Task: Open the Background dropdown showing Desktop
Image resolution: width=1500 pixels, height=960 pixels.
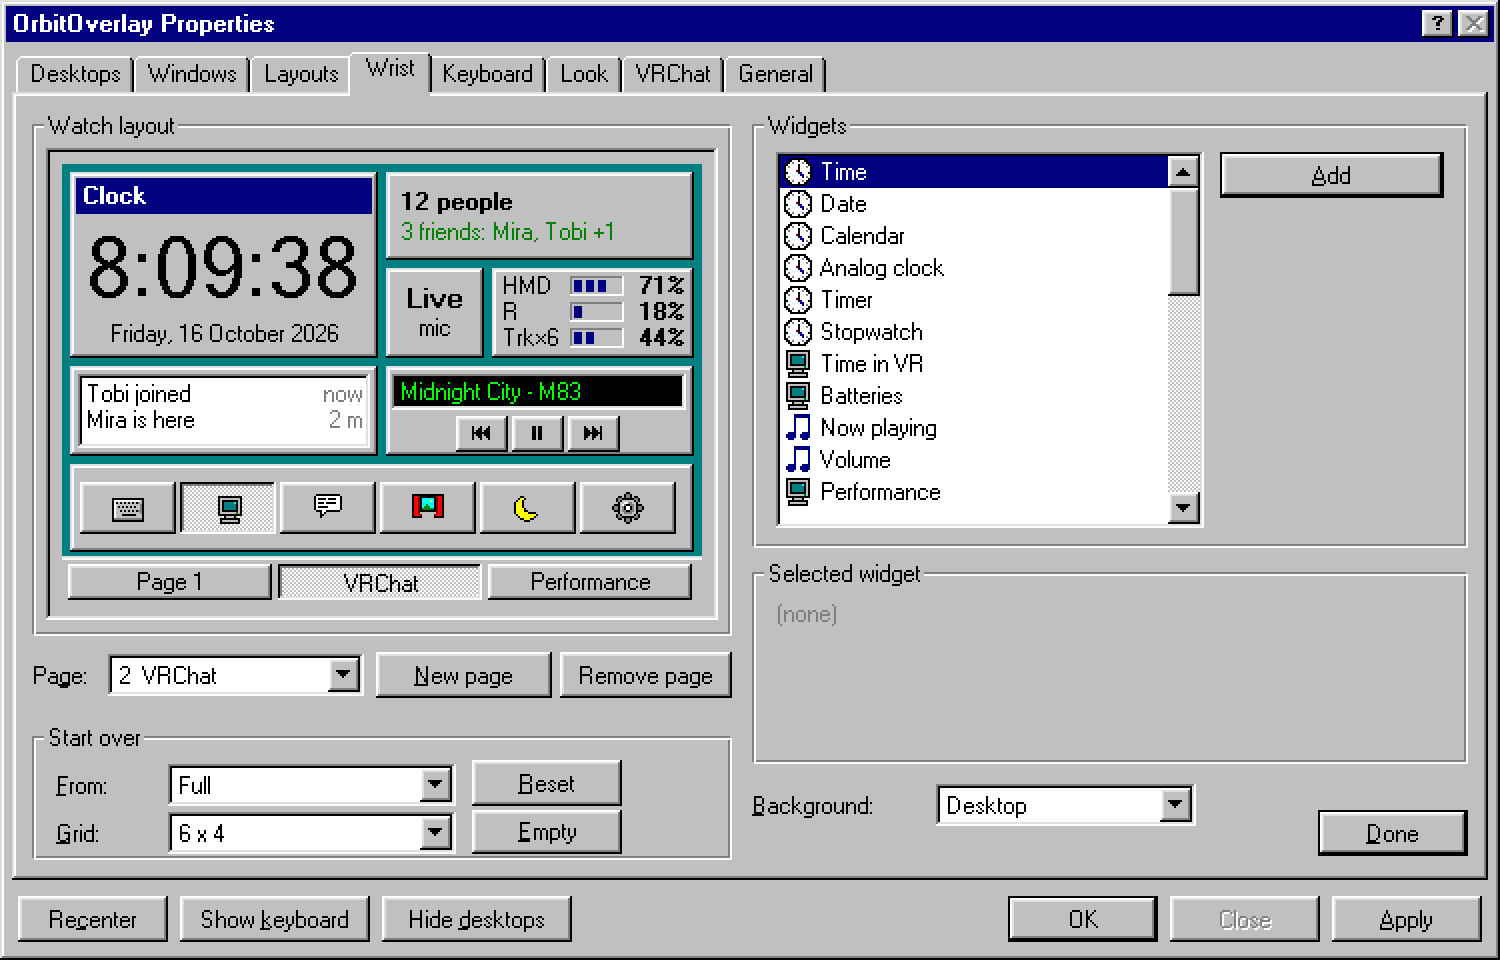Action: pyautogui.click(x=1175, y=805)
